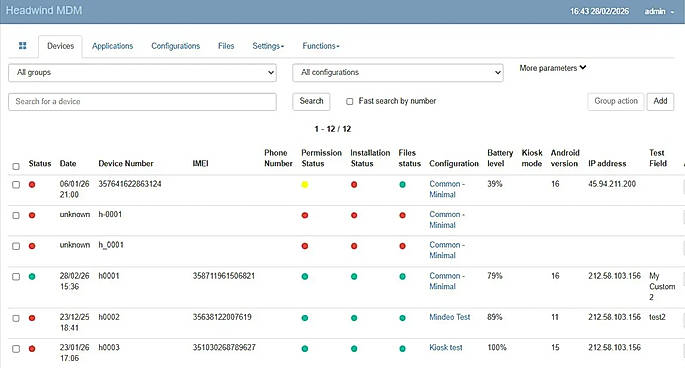The image size is (685, 368).
Task: Click green files status dot of h0002
Action: tap(402, 318)
